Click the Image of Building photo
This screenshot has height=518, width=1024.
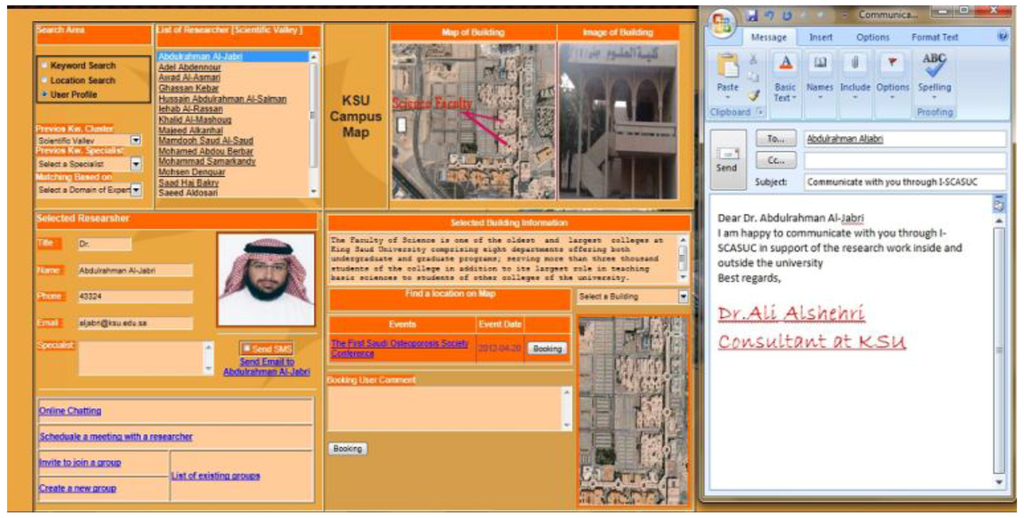[618, 121]
